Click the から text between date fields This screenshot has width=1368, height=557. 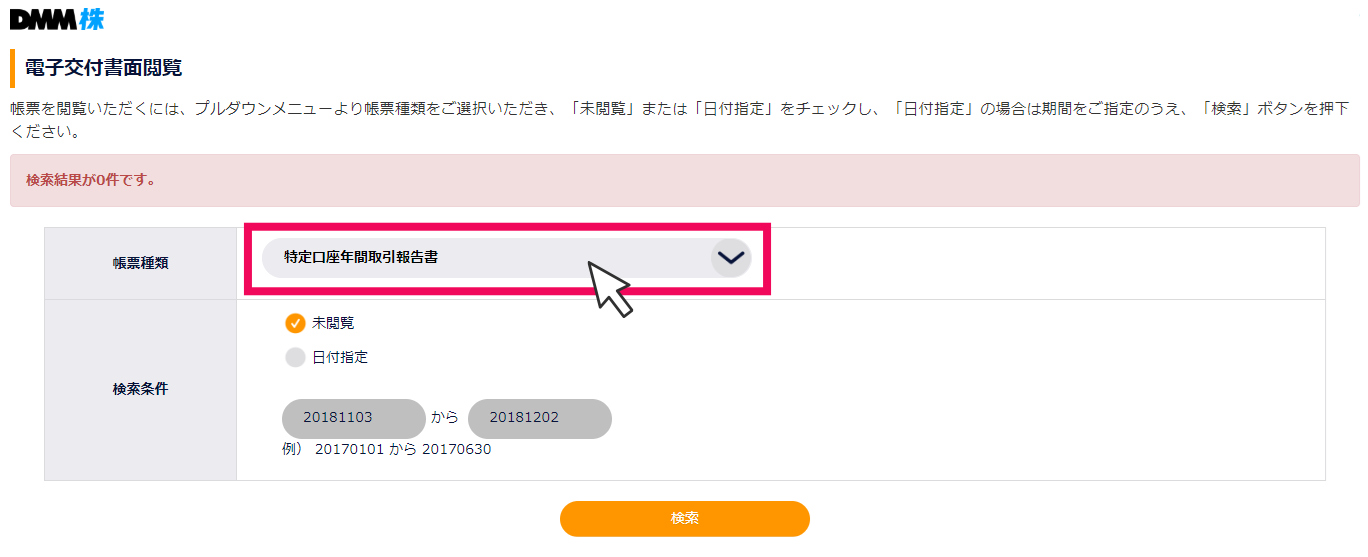pos(445,419)
